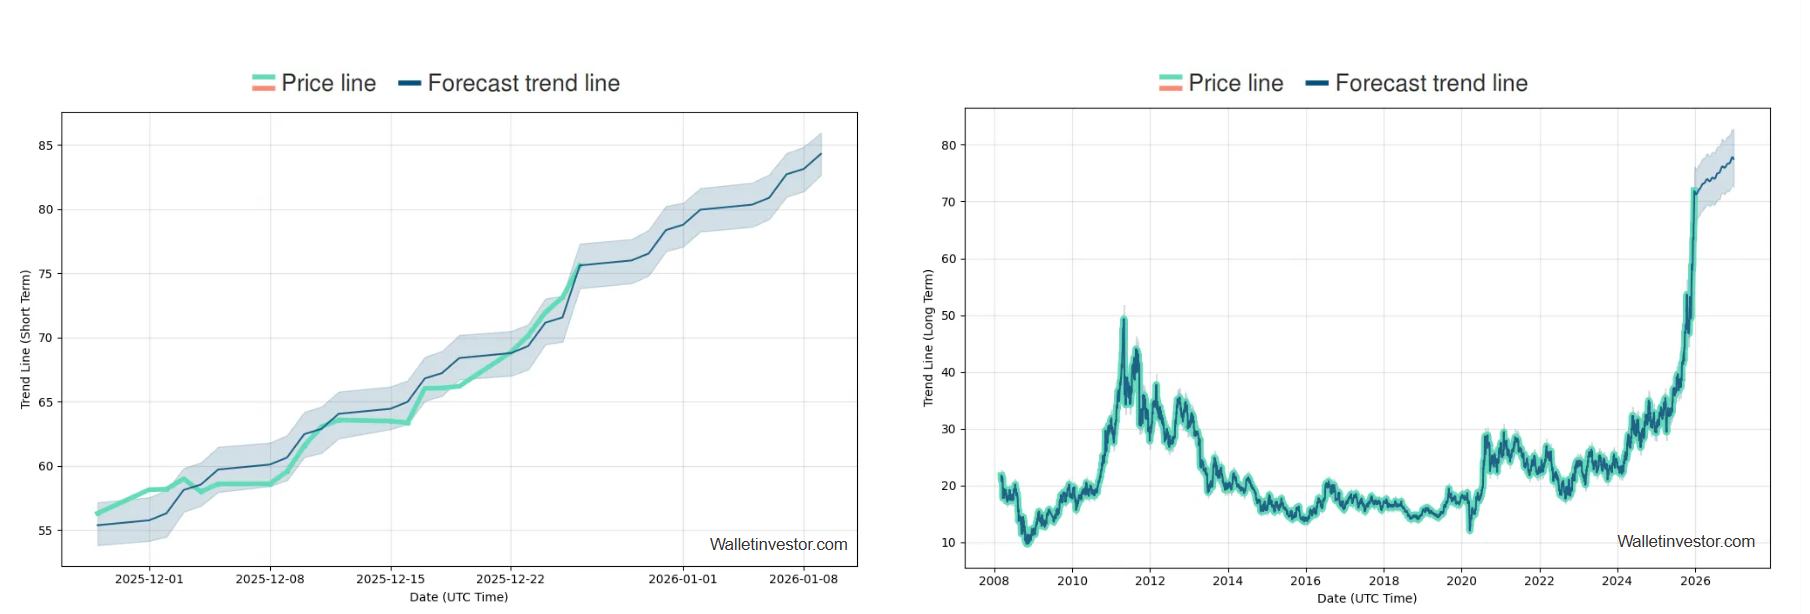Click the Trend Line (Short Term) axis title

pos(26,339)
